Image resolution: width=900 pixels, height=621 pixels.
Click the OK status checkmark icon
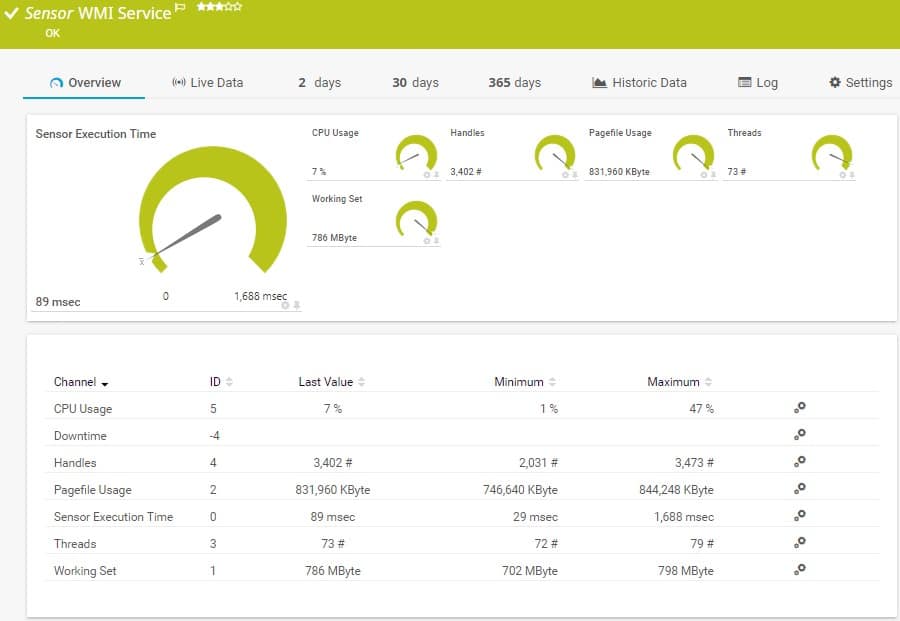pyautogui.click(x=11, y=13)
